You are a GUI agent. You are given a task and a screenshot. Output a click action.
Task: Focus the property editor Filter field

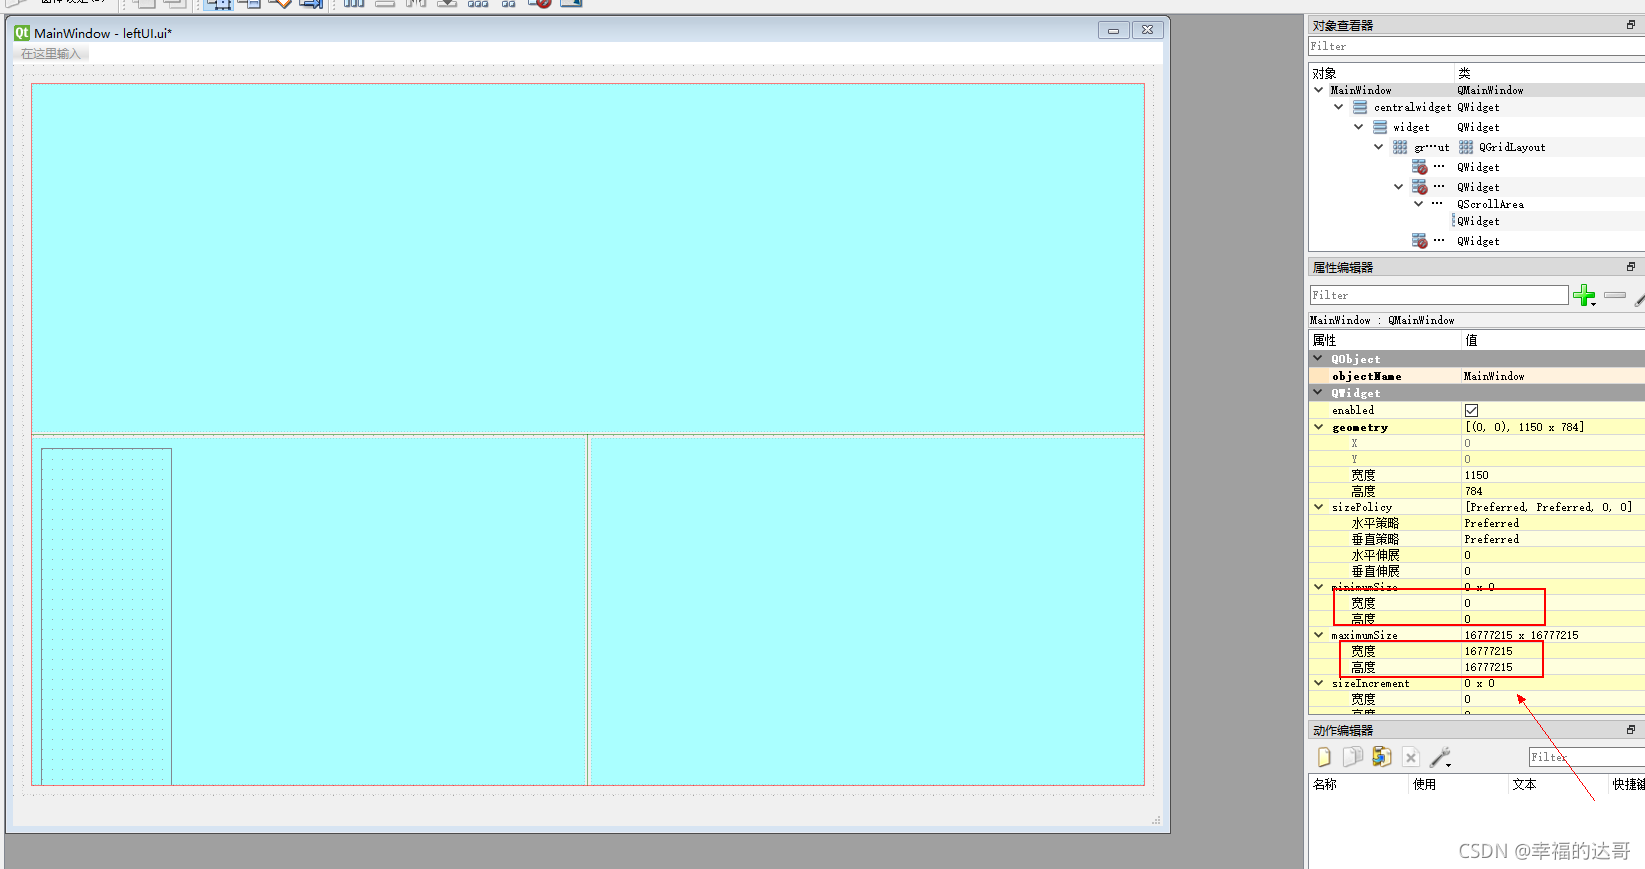click(x=1439, y=295)
